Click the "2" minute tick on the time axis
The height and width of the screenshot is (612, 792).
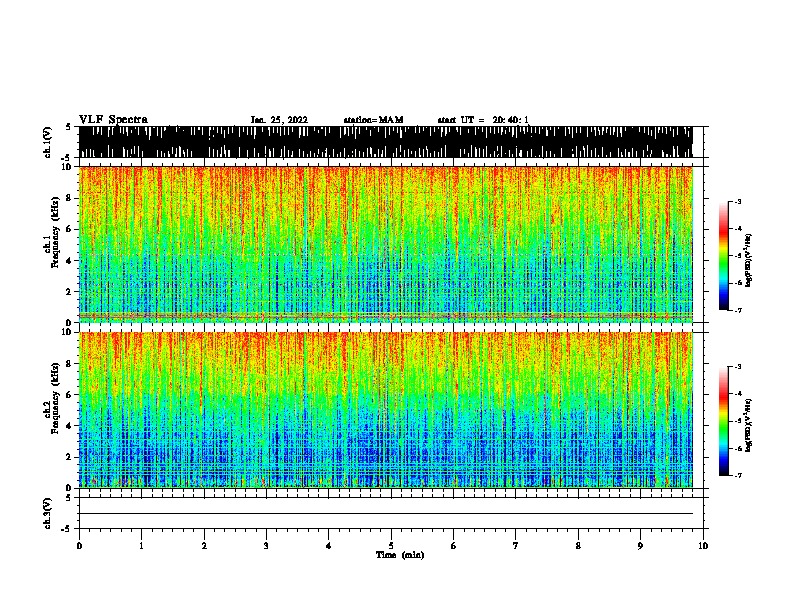coord(204,546)
